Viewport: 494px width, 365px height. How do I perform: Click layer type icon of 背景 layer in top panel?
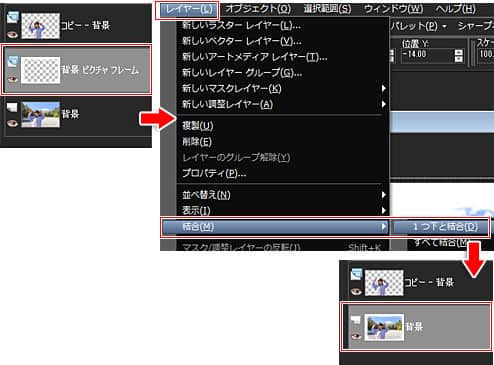tap(12, 107)
